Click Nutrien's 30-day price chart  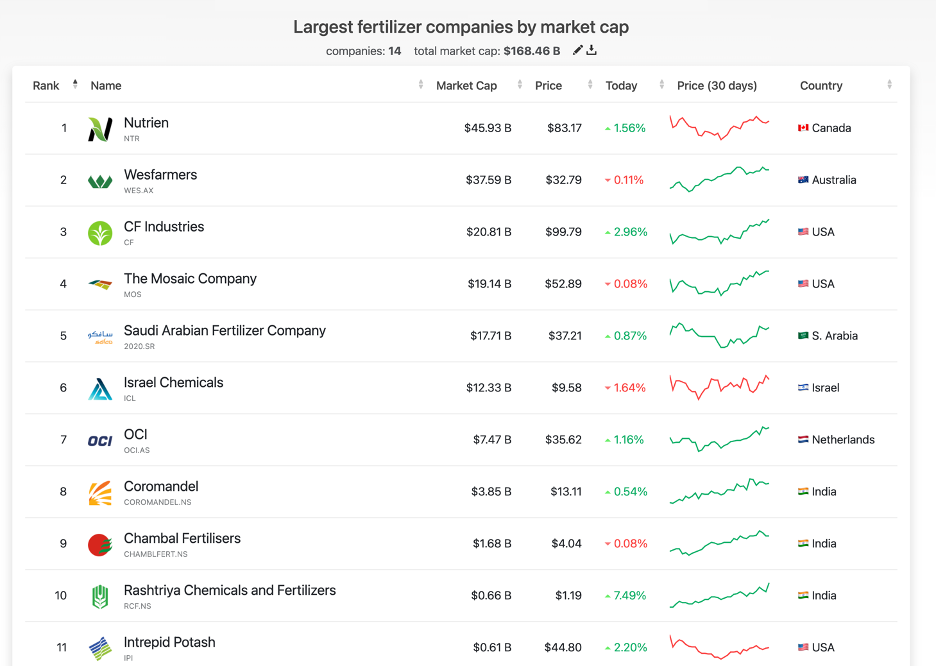point(719,128)
